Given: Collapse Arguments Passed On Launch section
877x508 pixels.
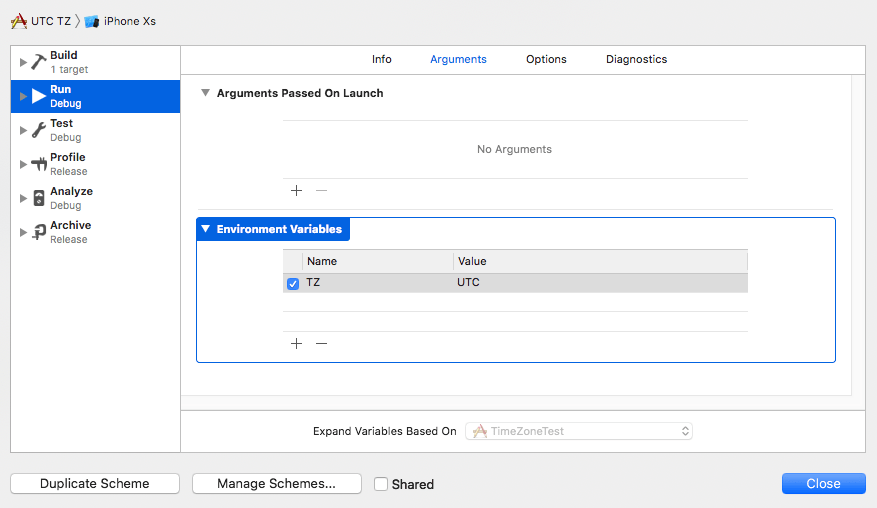Looking at the screenshot, I should [206, 93].
